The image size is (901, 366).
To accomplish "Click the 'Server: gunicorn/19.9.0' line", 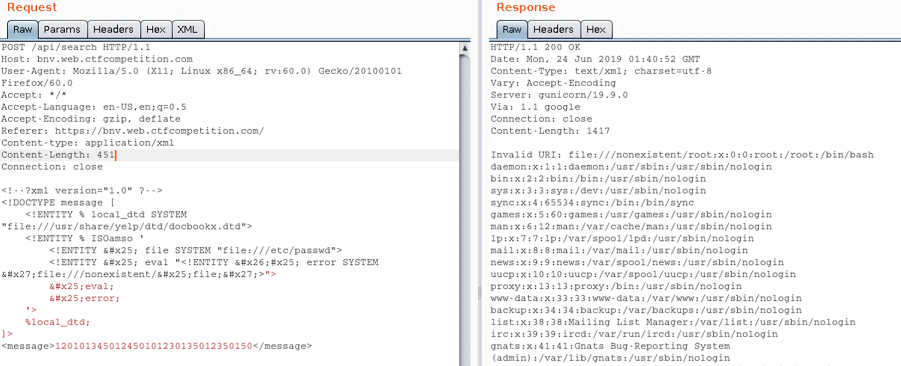I will pyautogui.click(x=559, y=95).
